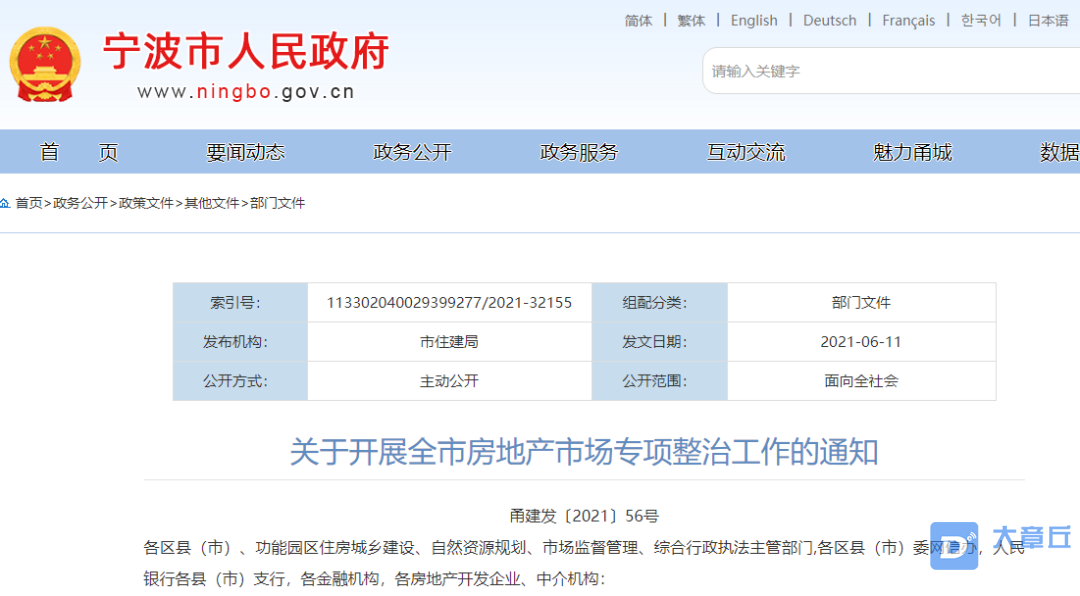1080x596 pixels.
Task: Go to 政策文件 in the breadcrumb
Action: click(x=146, y=203)
